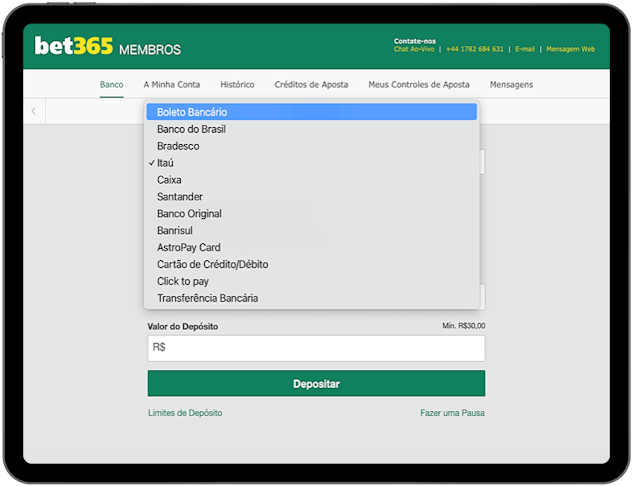Image resolution: width=633 pixels, height=486 pixels.
Task: Select the checked Itaú option
Action: click(x=166, y=163)
